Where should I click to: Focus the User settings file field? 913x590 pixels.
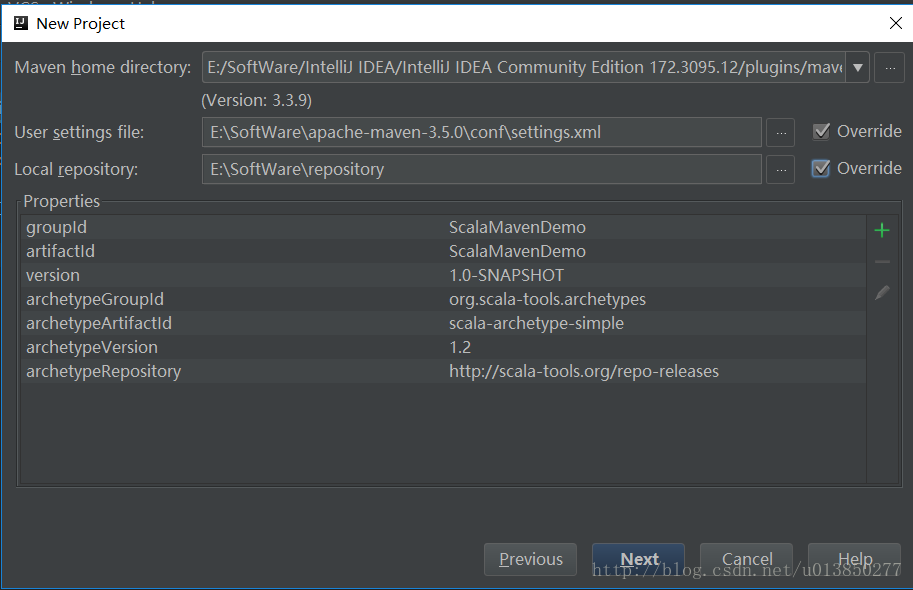482,133
